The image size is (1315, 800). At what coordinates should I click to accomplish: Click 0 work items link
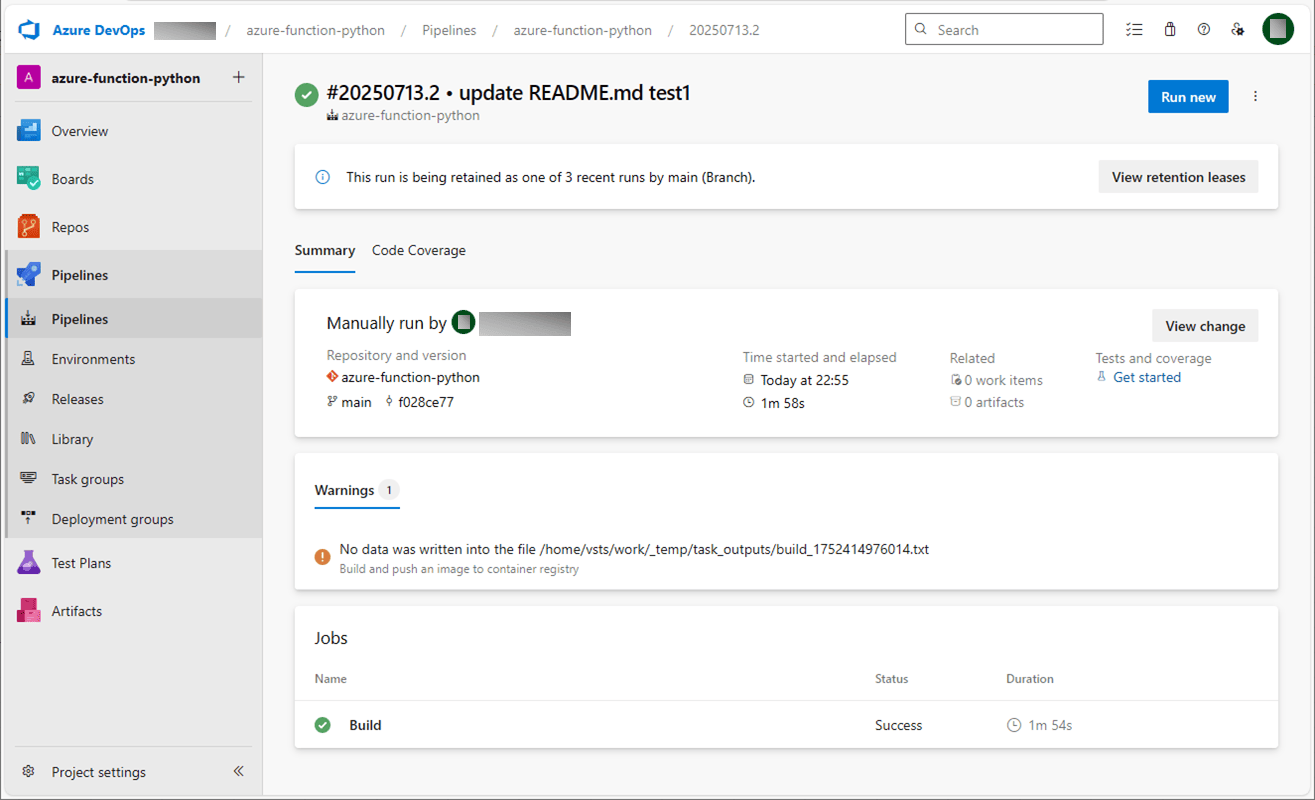(1003, 380)
